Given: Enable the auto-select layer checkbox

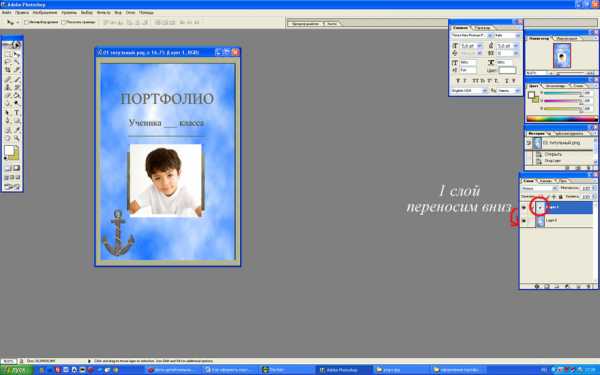Looking at the screenshot, I should 26,22.
